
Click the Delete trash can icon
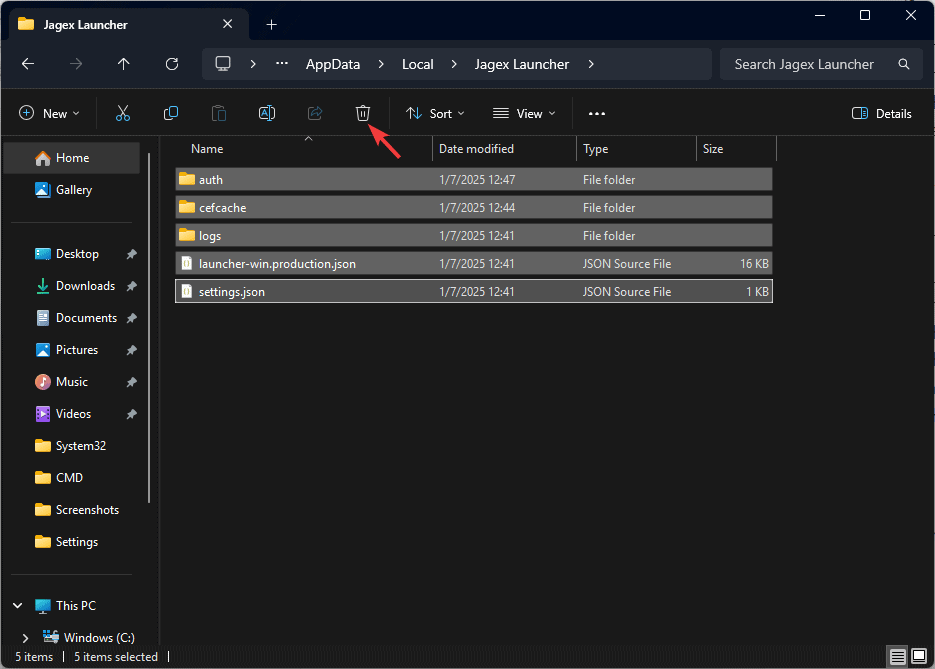[363, 113]
